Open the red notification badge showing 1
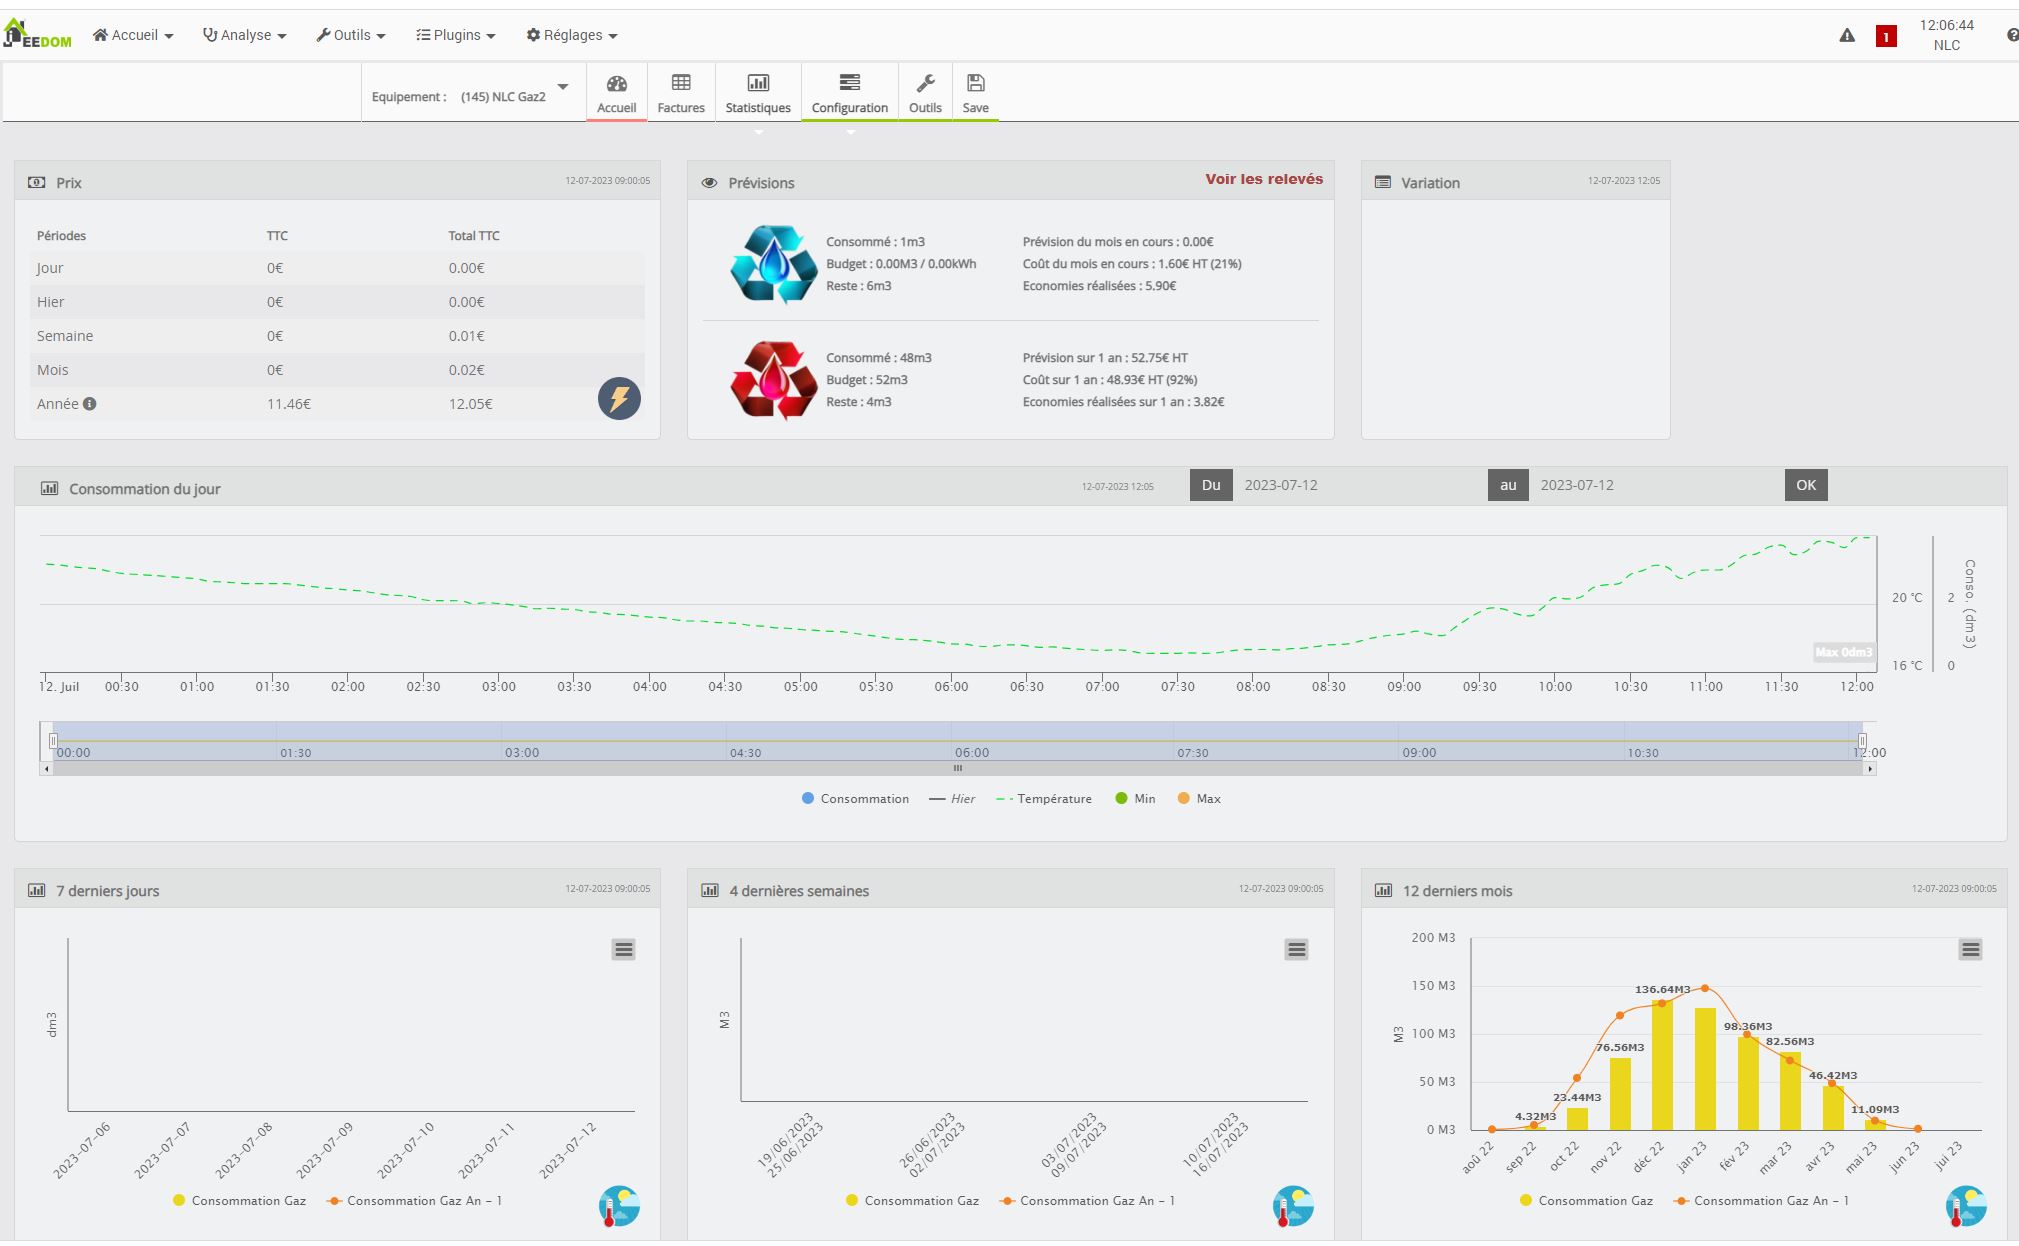2019x1246 pixels. (1886, 37)
